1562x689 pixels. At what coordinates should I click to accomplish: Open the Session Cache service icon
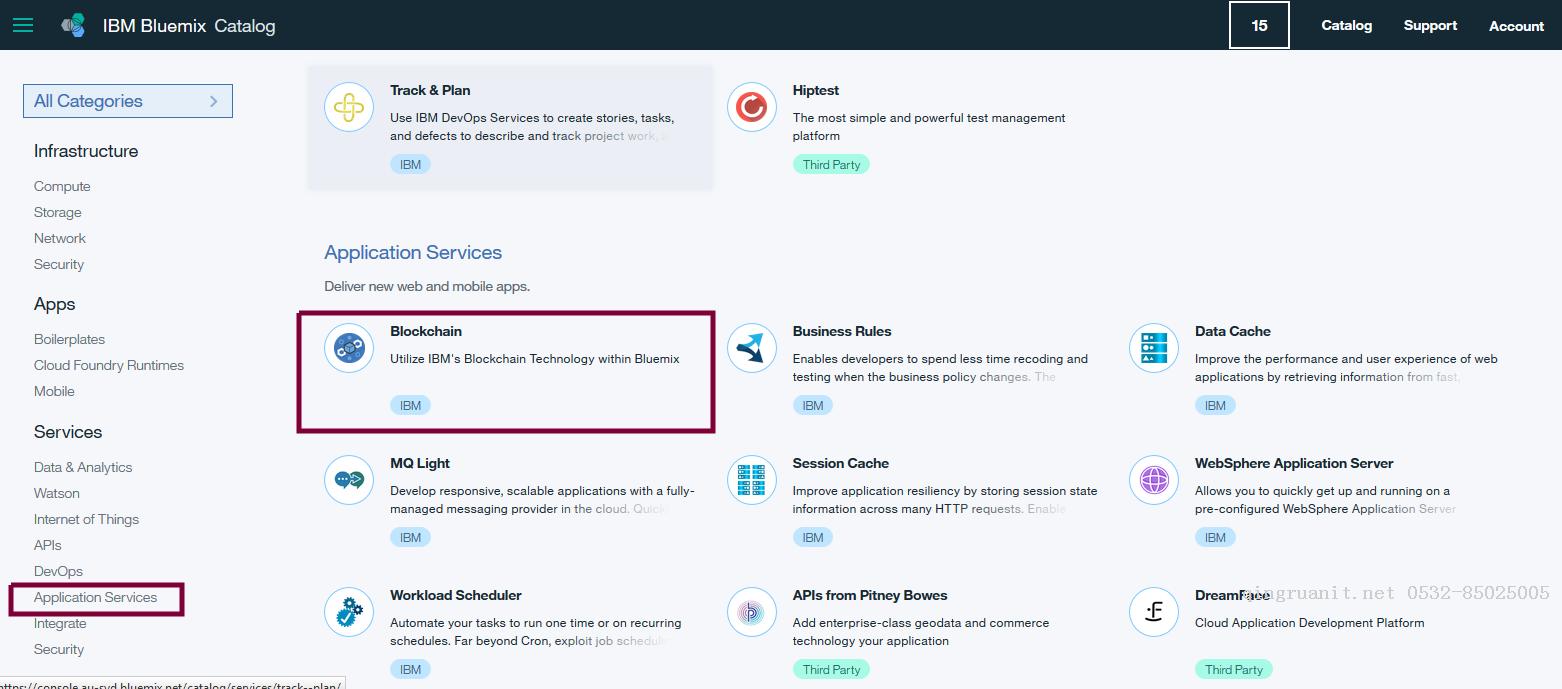[x=751, y=480]
